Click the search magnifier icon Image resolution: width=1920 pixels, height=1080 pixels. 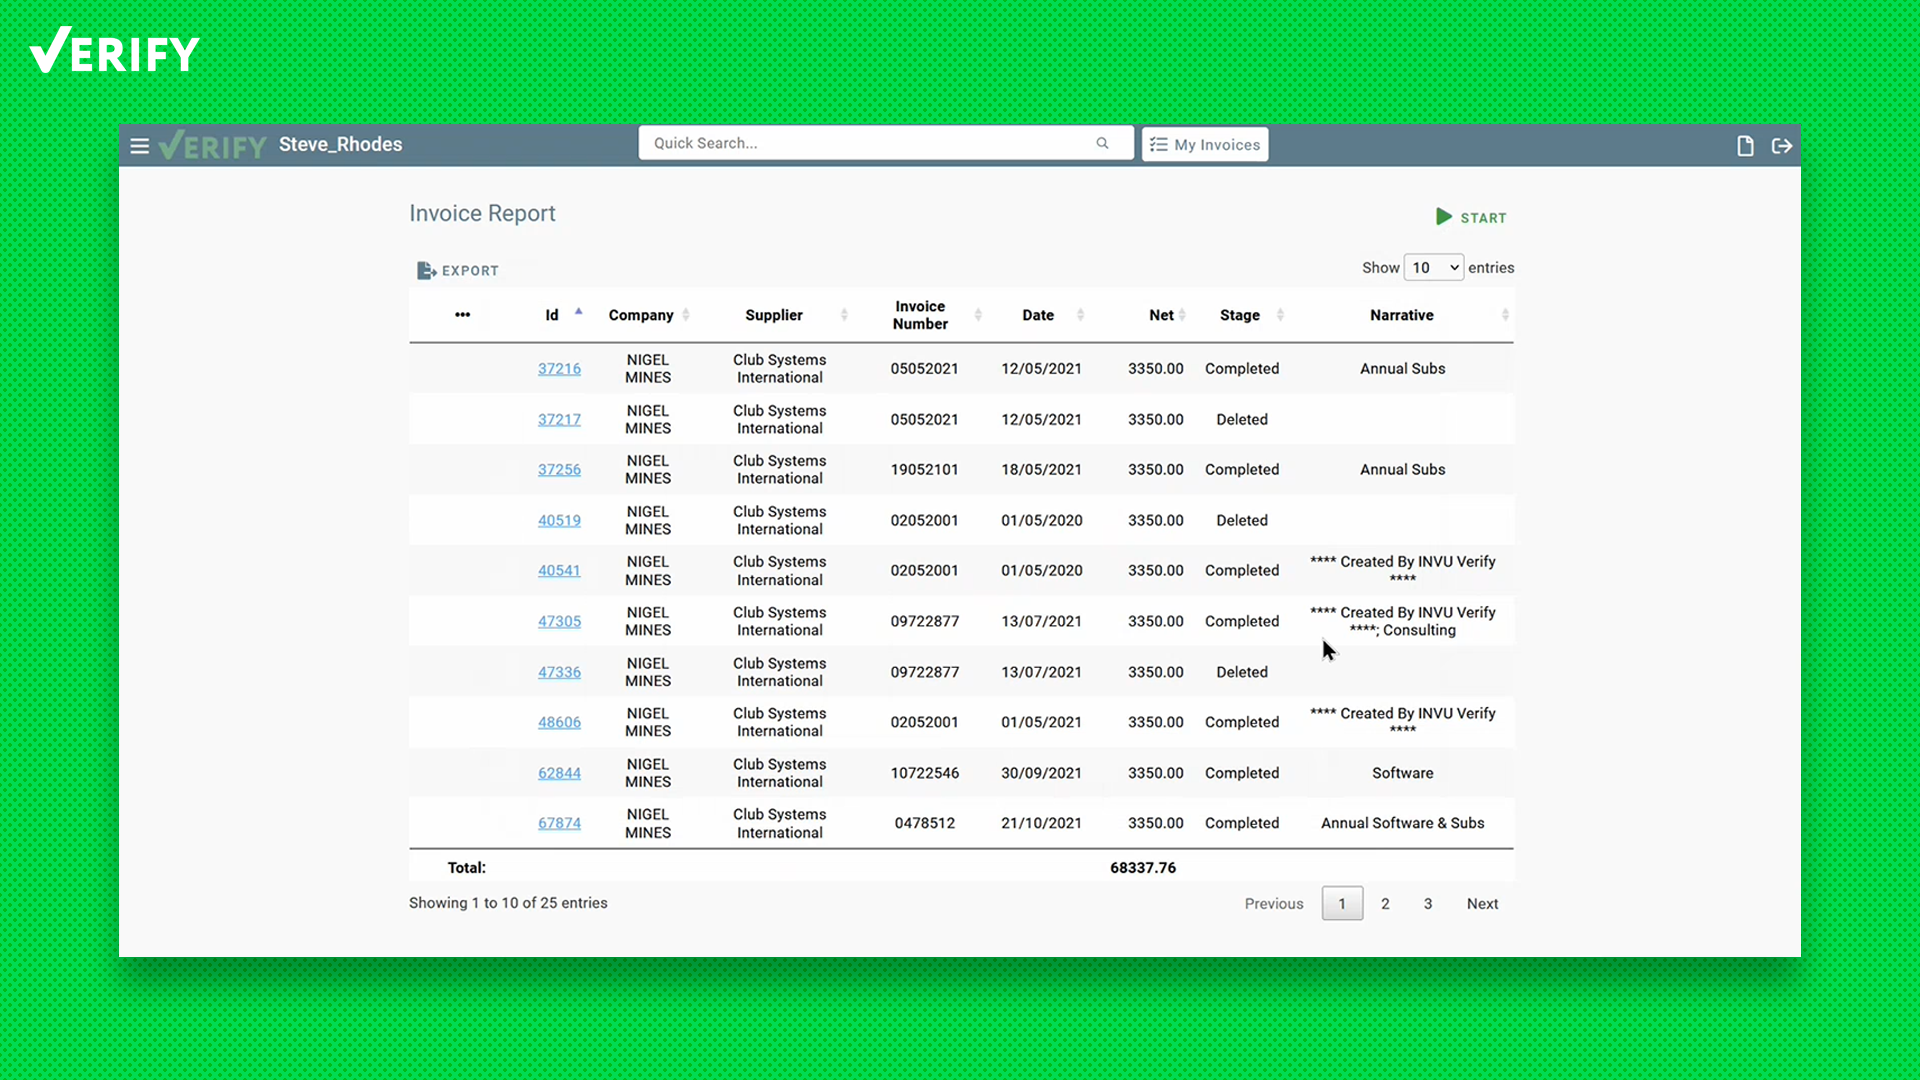click(1101, 143)
